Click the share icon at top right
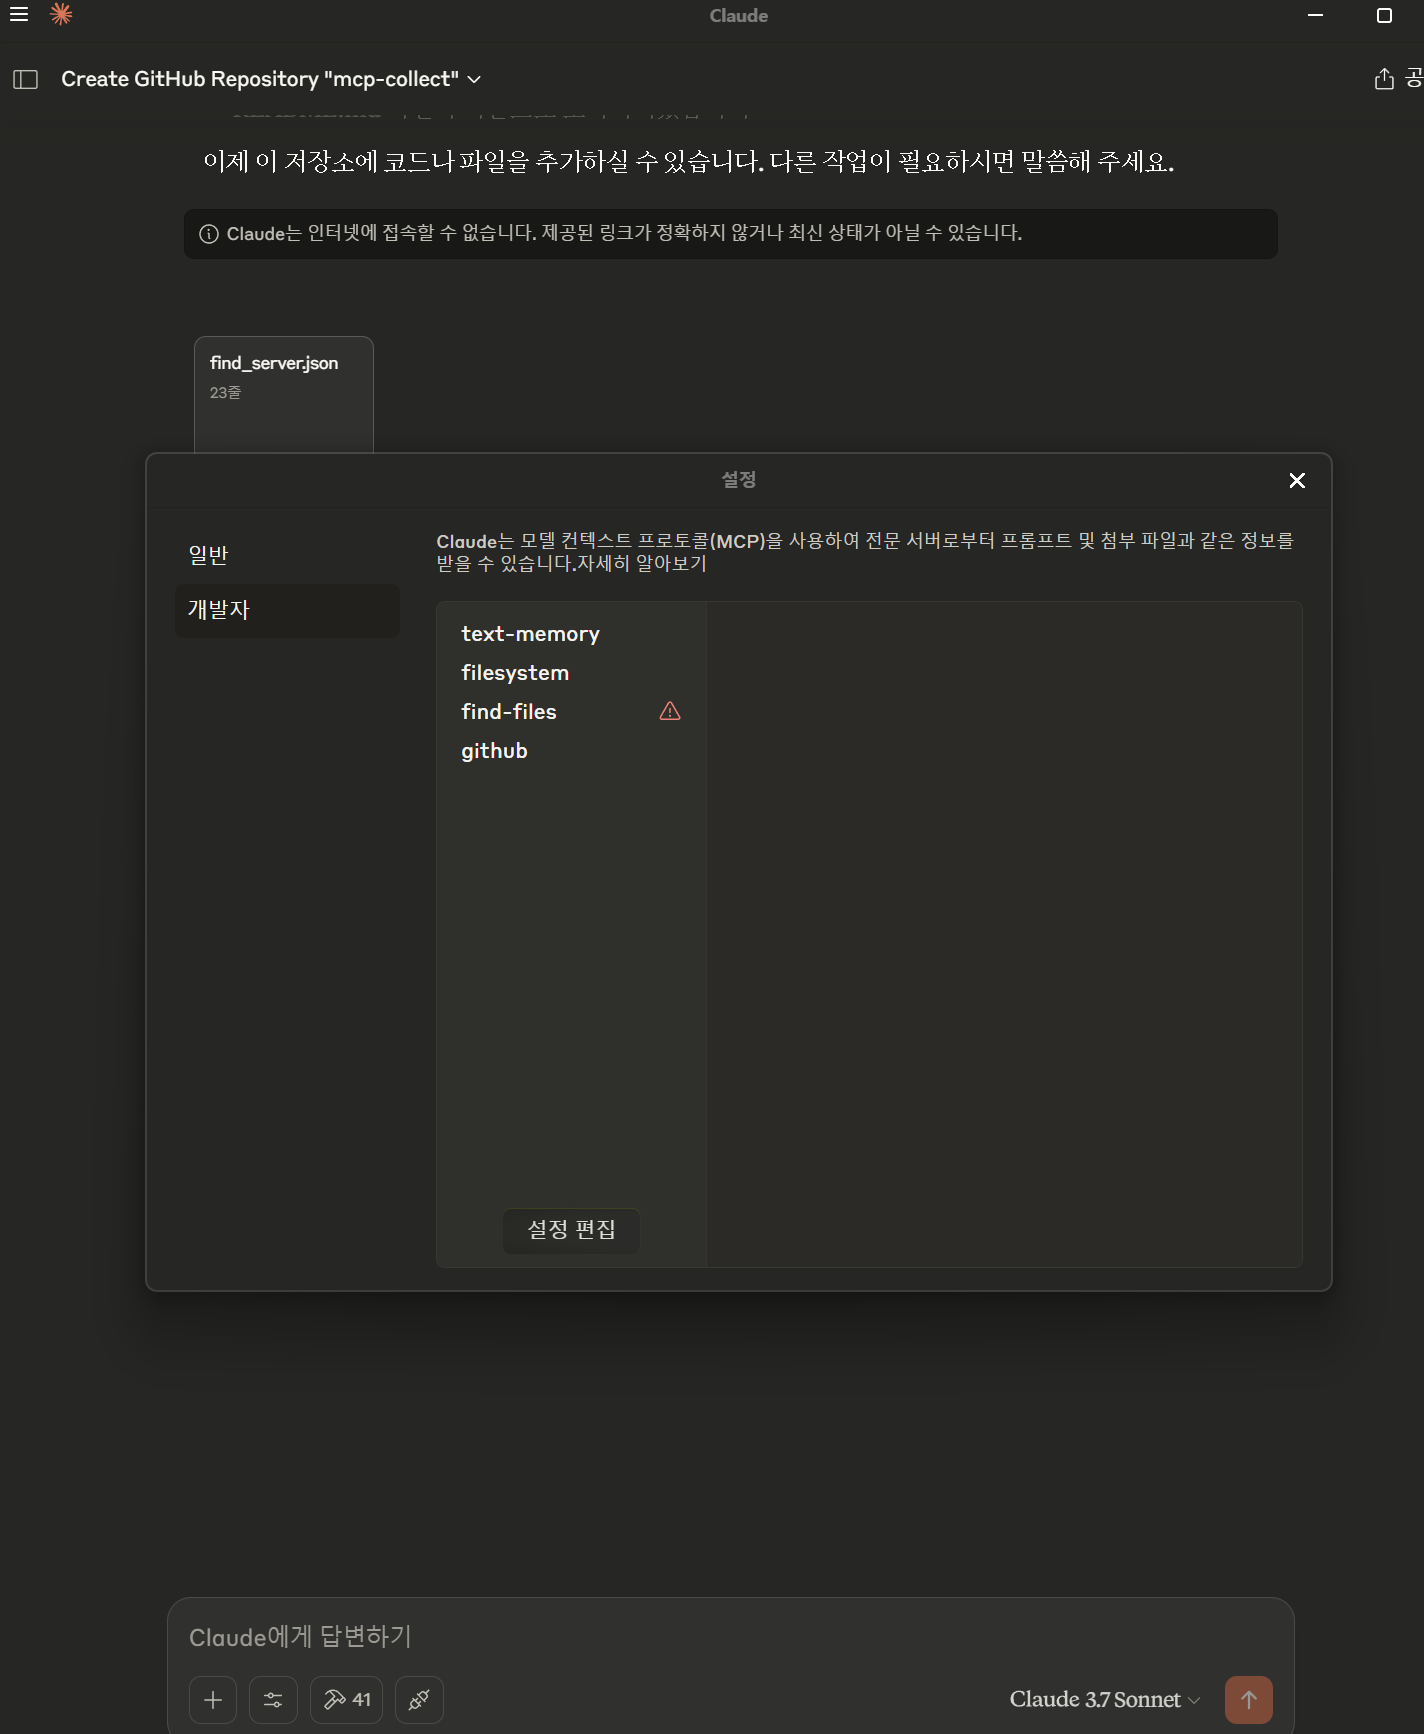This screenshot has height=1734, width=1424. click(x=1383, y=79)
